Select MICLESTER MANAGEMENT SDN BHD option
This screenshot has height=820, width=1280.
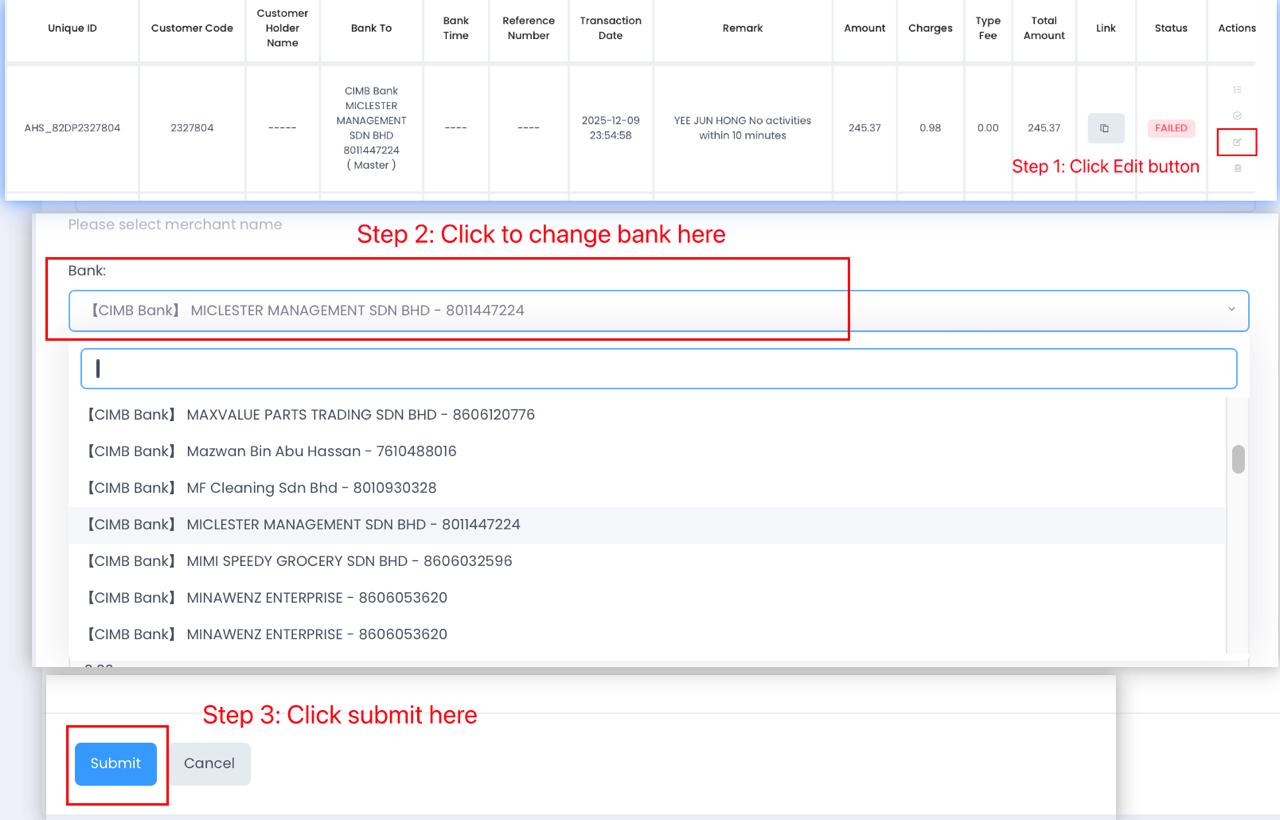304,525
